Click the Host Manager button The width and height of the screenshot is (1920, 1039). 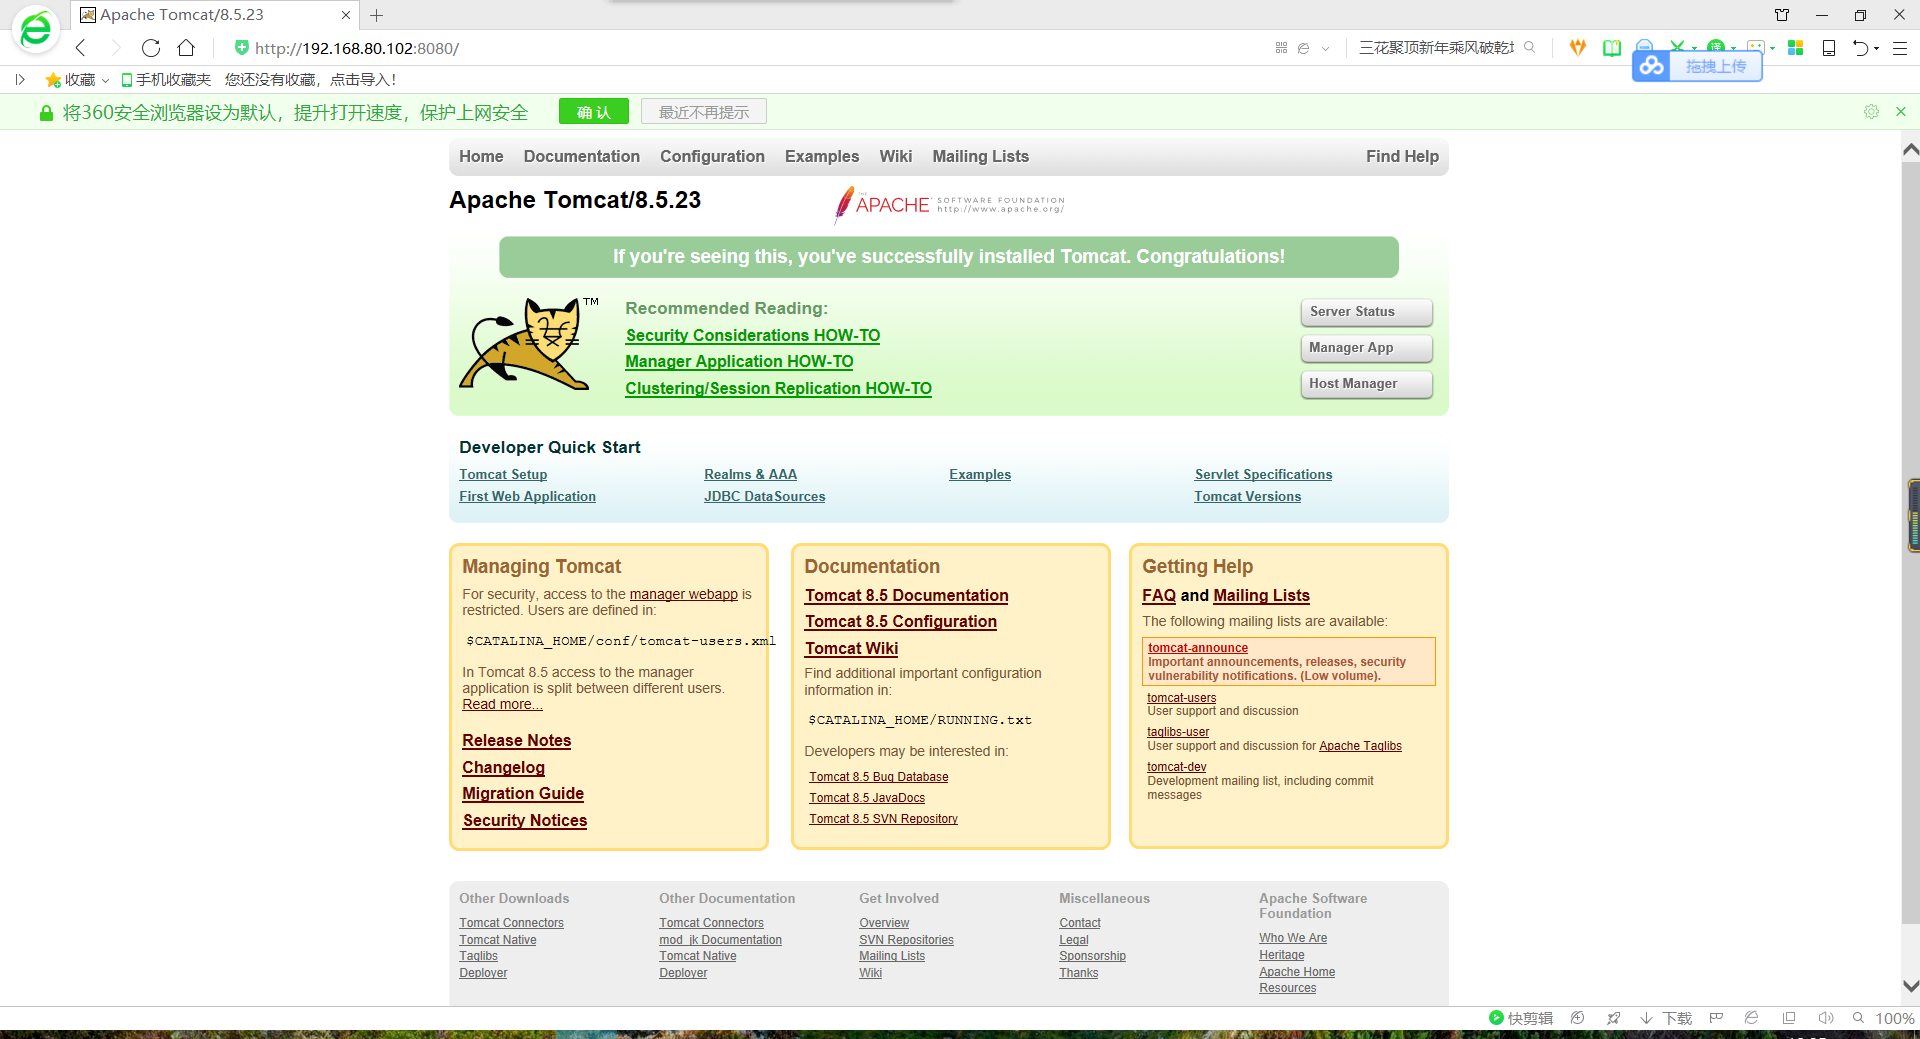1366,384
